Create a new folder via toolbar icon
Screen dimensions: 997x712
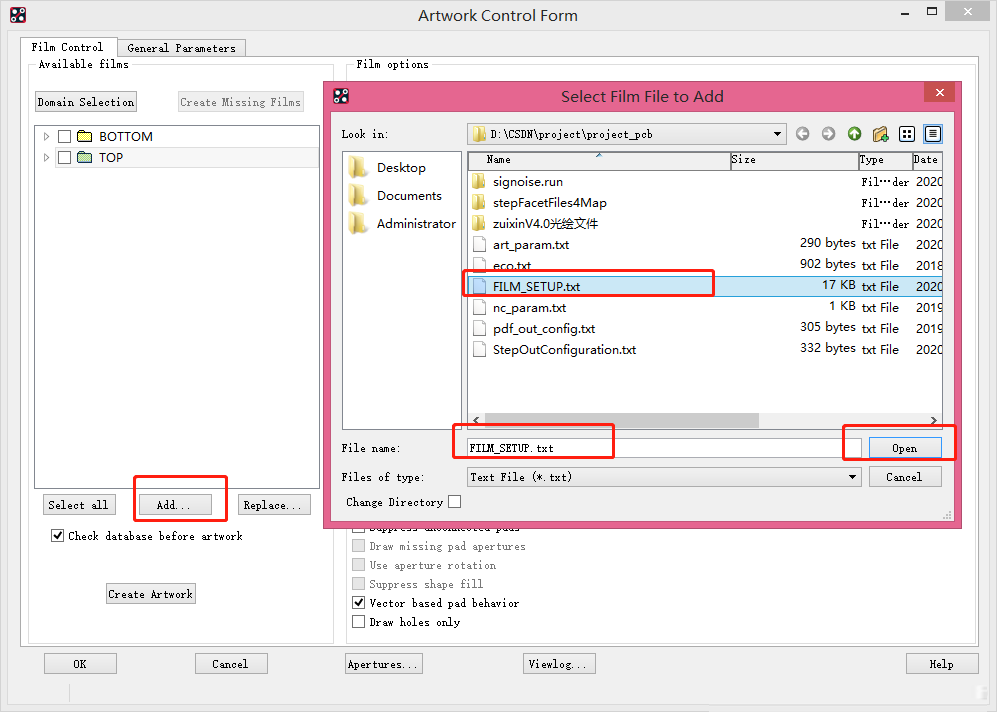[x=880, y=134]
